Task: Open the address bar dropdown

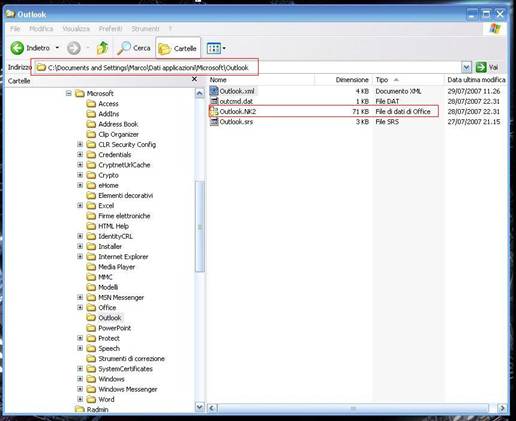Action: (x=466, y=68)
